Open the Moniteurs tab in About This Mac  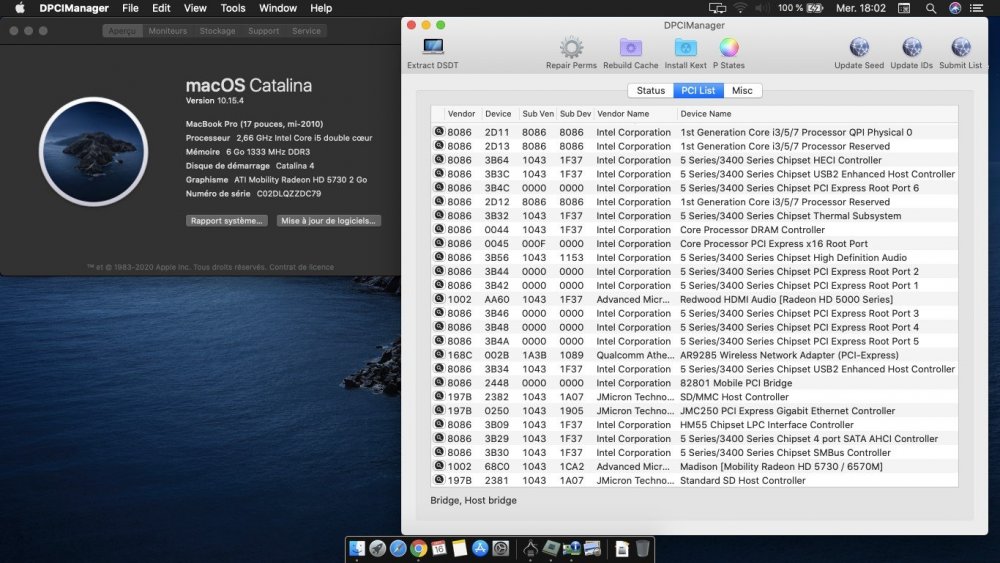tap(168, 31)
